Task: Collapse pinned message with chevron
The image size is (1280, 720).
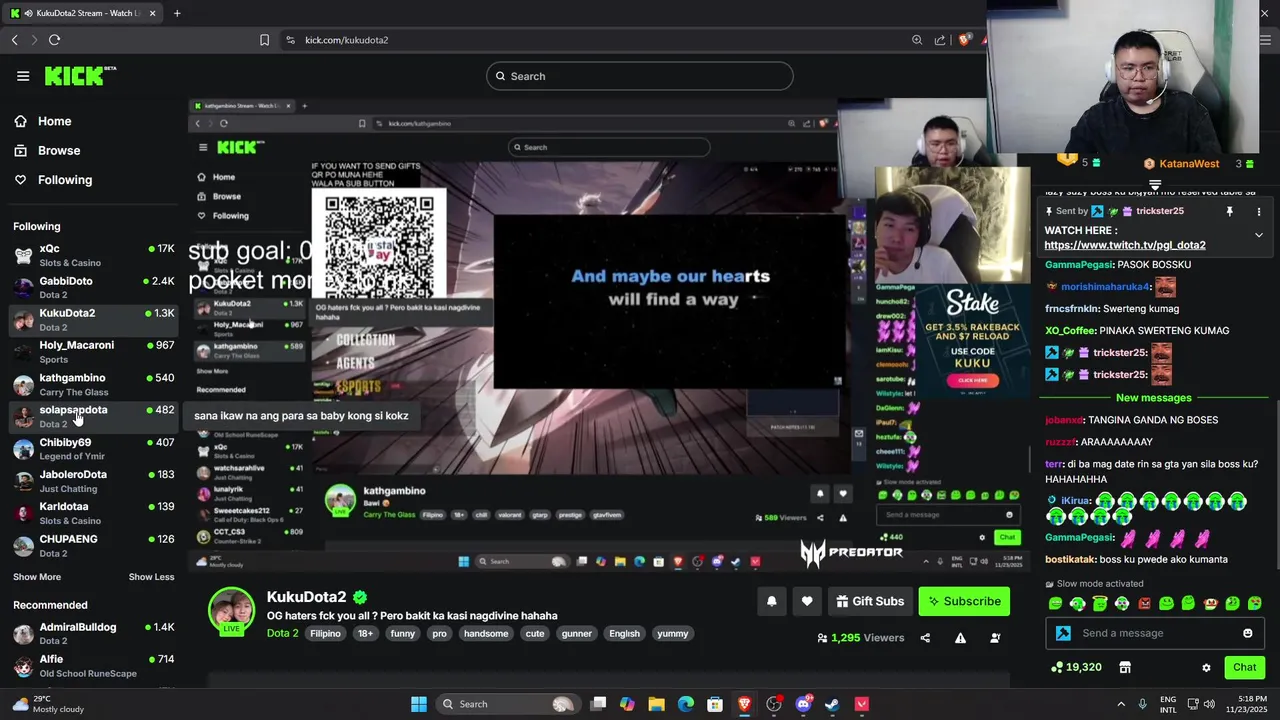Action: (1259, 235)
